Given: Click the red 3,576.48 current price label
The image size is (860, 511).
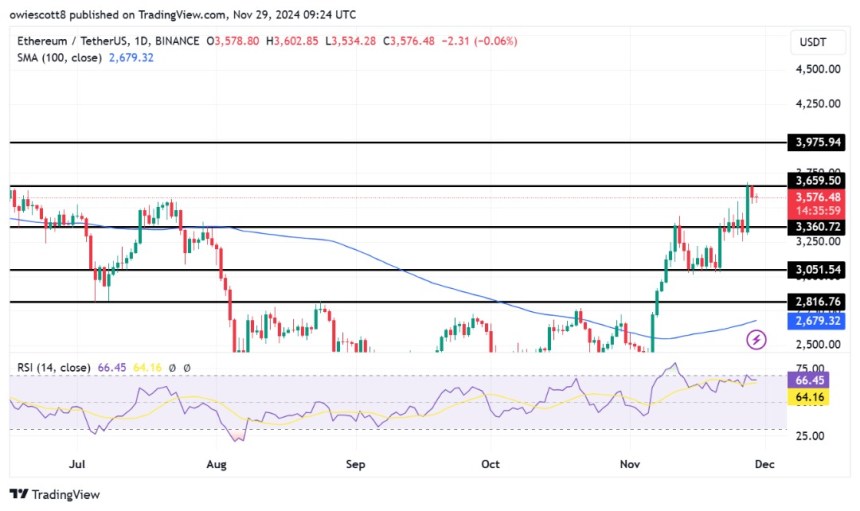Looking at the screenshot, I should tap(817, 198).
